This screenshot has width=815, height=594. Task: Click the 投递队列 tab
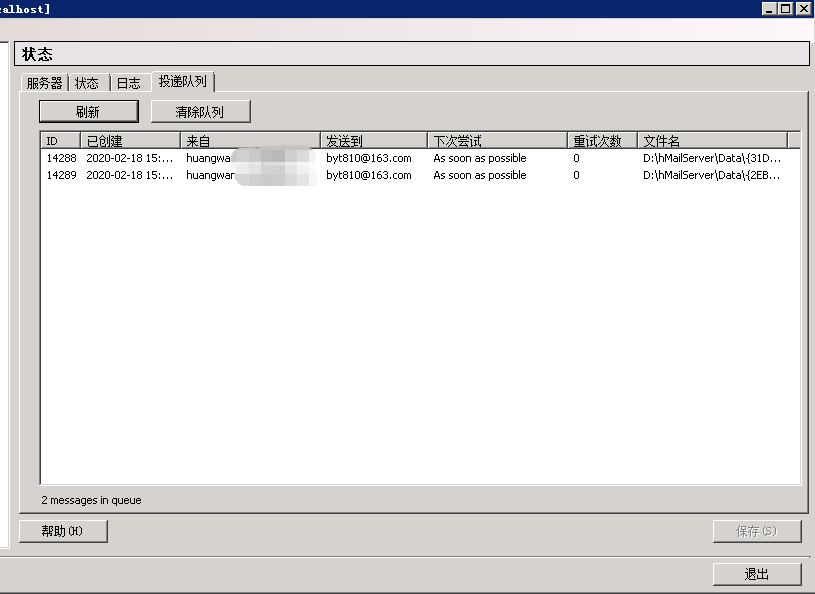(x=183, y=82)
